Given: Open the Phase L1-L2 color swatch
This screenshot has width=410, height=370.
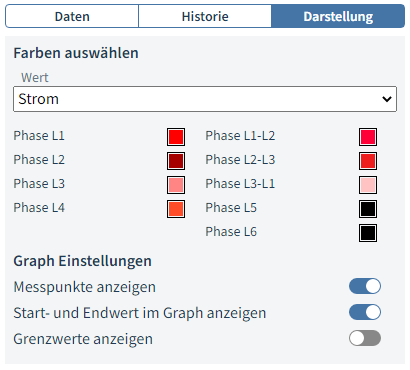Looking at the screenshot, I should point(368,137).
